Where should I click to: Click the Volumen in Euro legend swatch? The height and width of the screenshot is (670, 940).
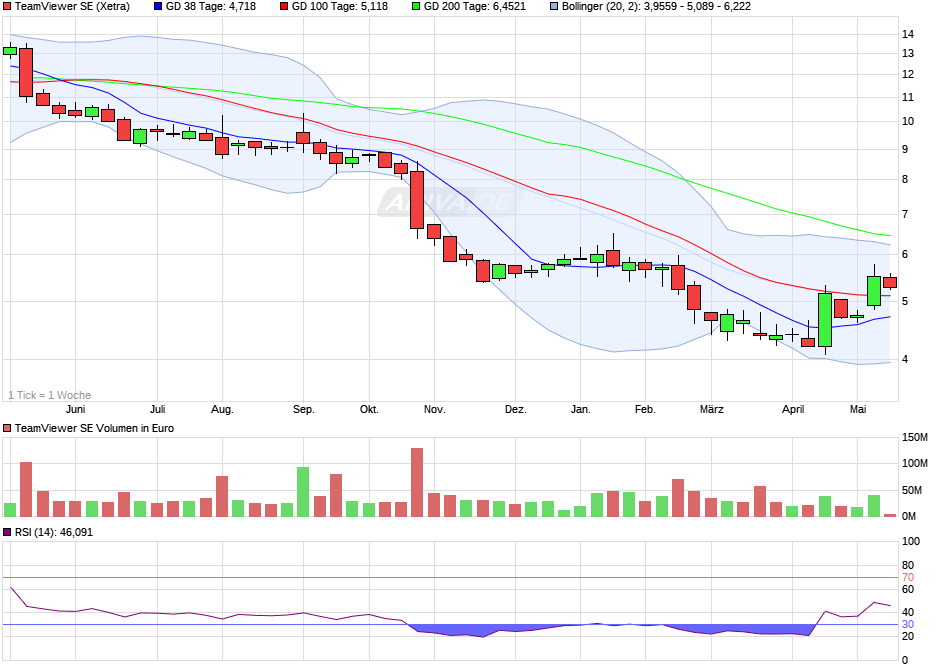click(7, 428)
